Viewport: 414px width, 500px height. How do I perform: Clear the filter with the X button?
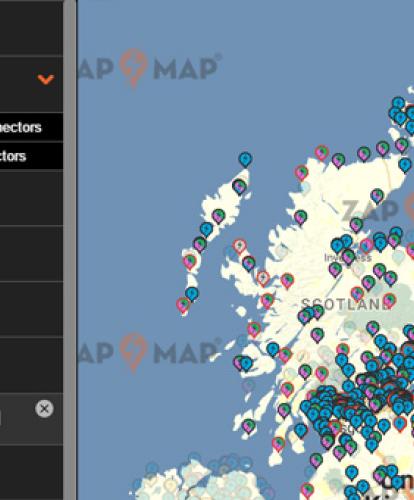pyautogui.click(x=44, y=409)
